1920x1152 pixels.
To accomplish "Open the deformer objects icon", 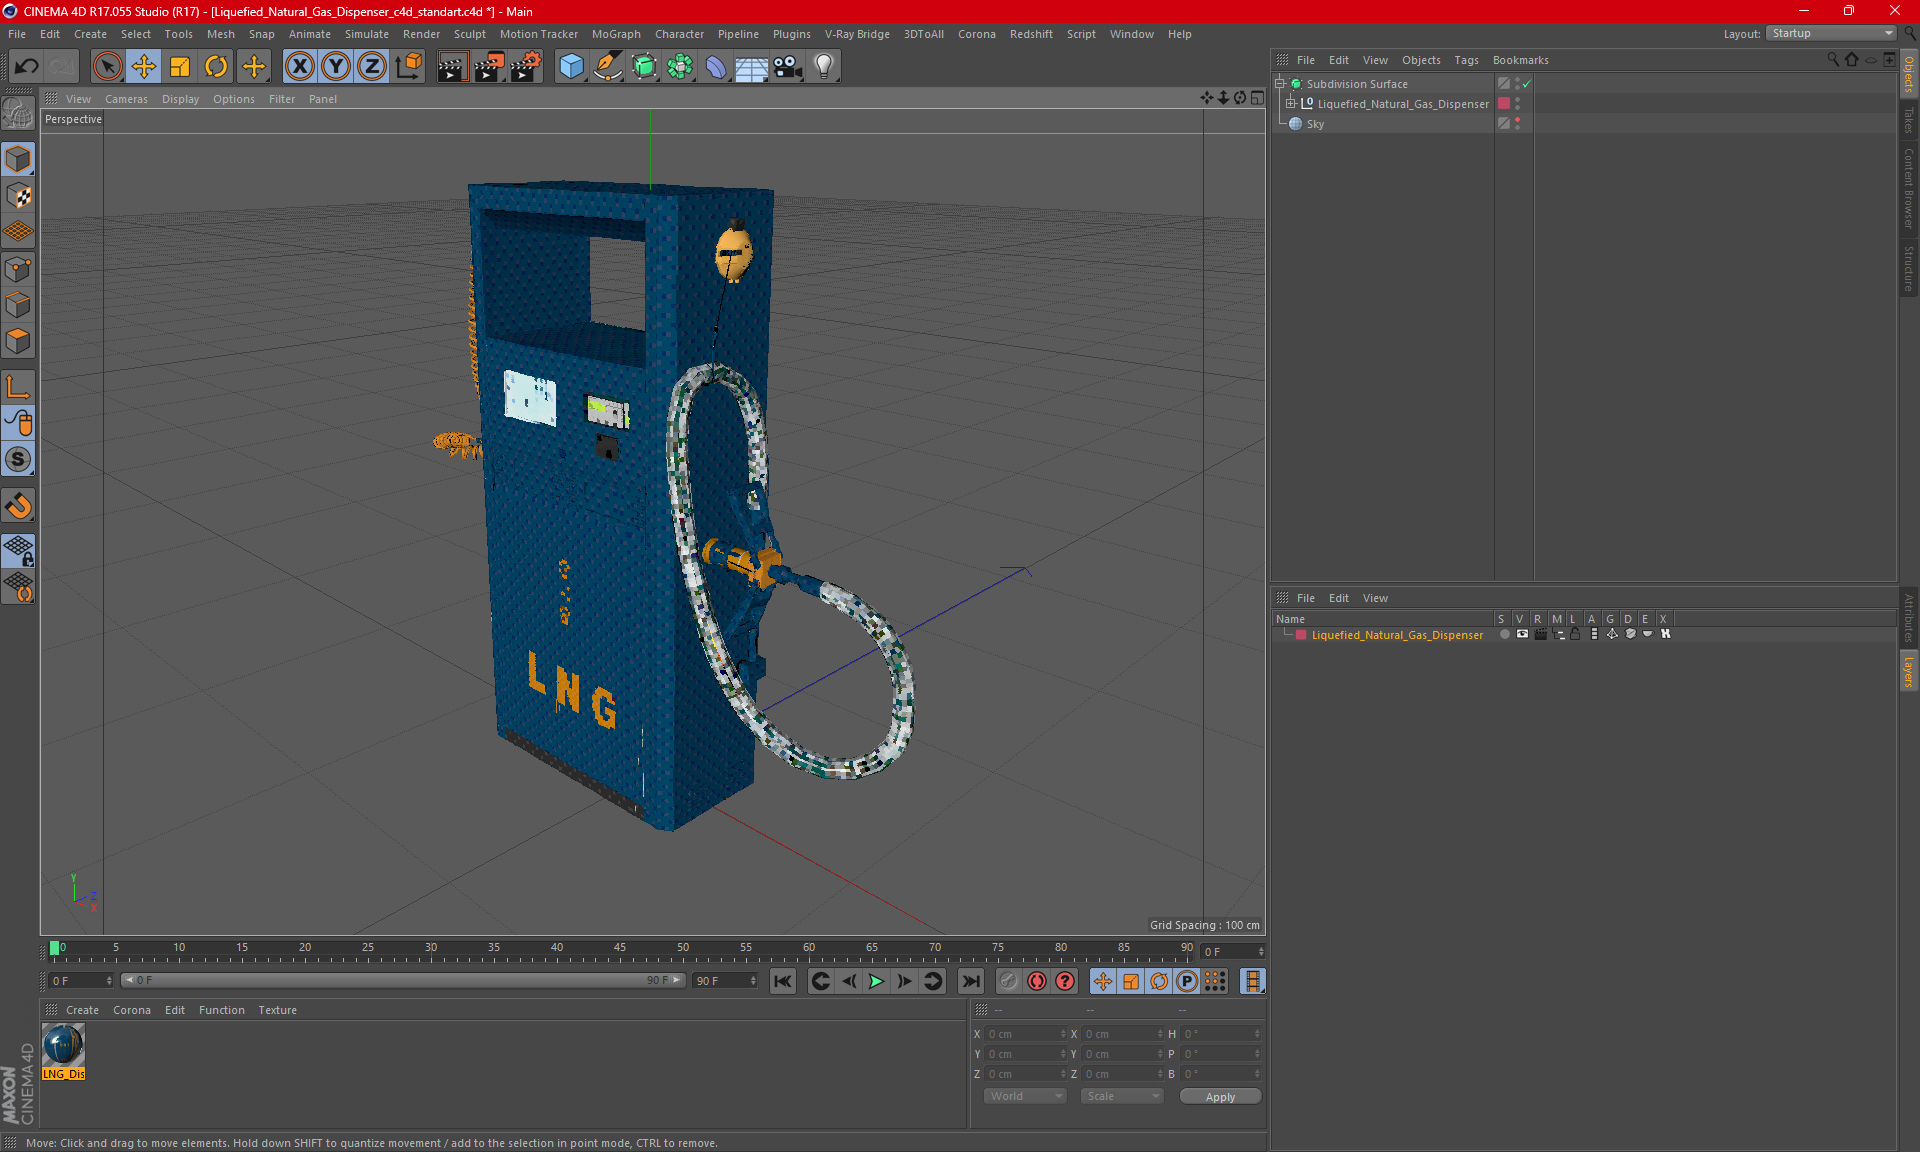I will [717, 67].
